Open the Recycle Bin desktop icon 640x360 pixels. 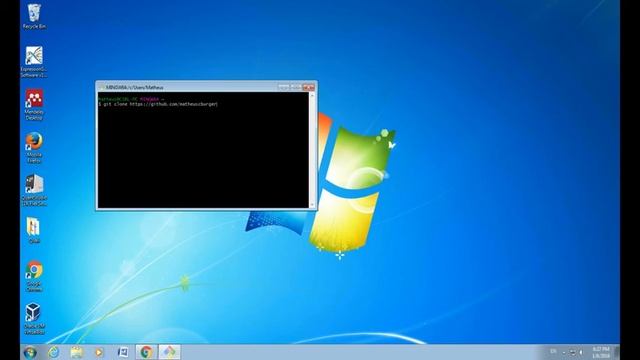click(x=34, y=17)
